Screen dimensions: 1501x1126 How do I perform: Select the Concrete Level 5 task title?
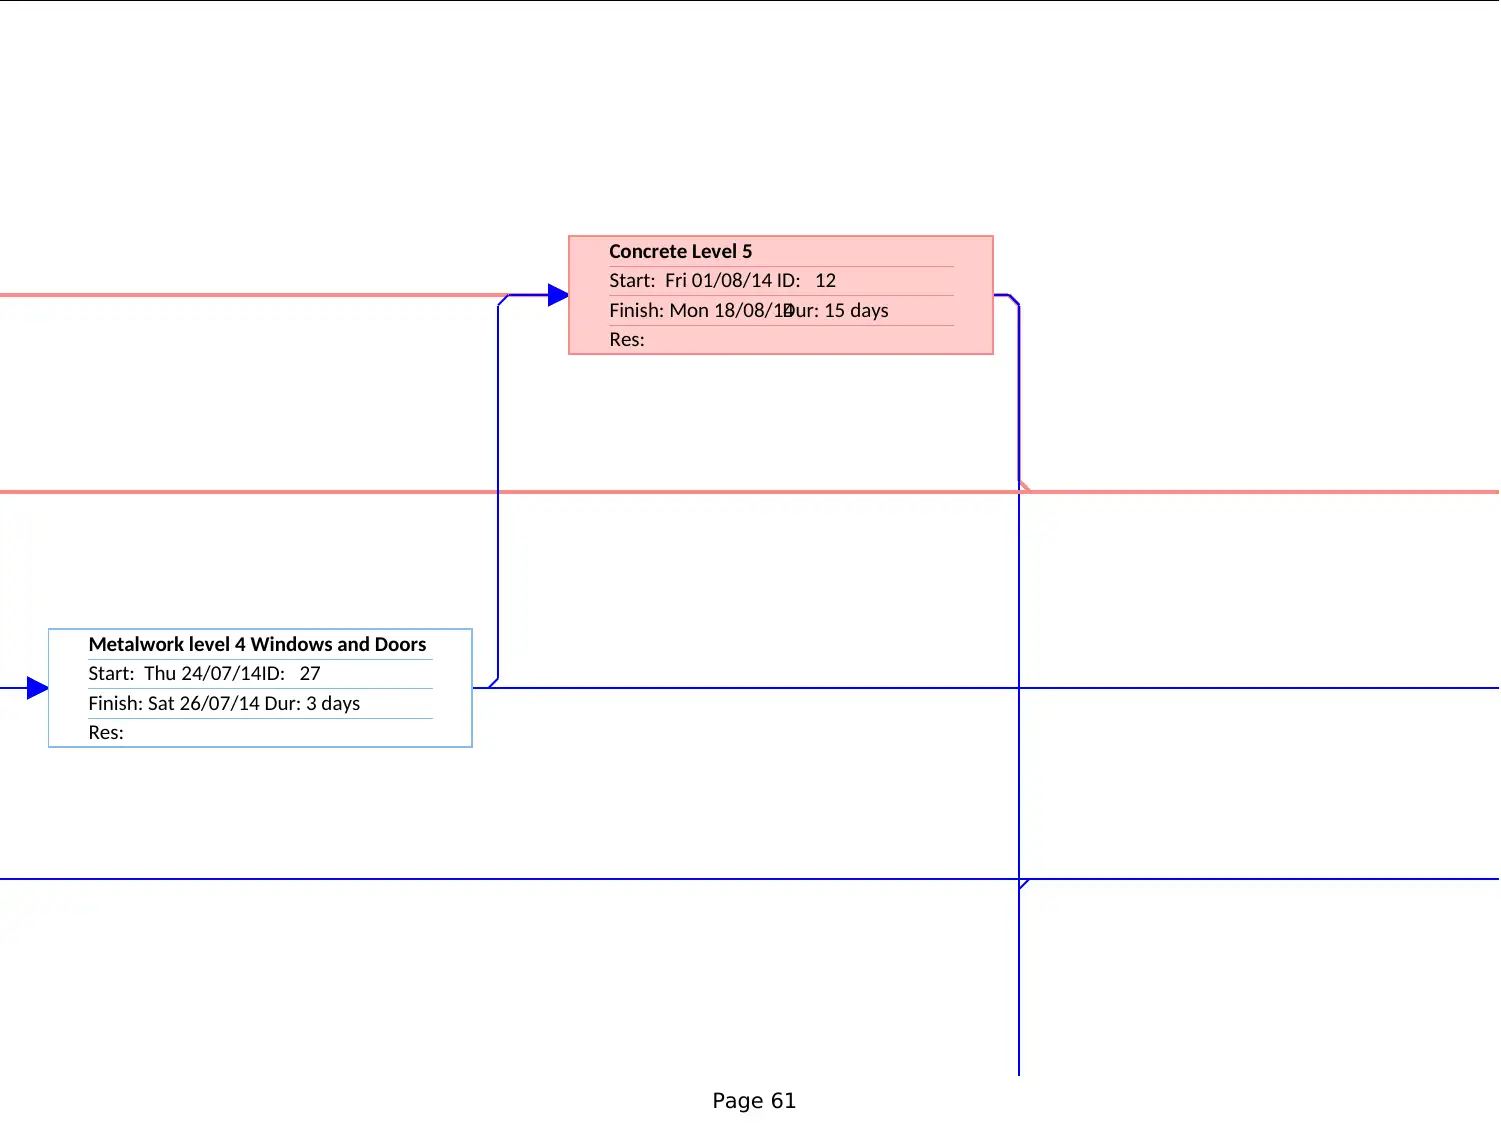click(x=680, y=252)
